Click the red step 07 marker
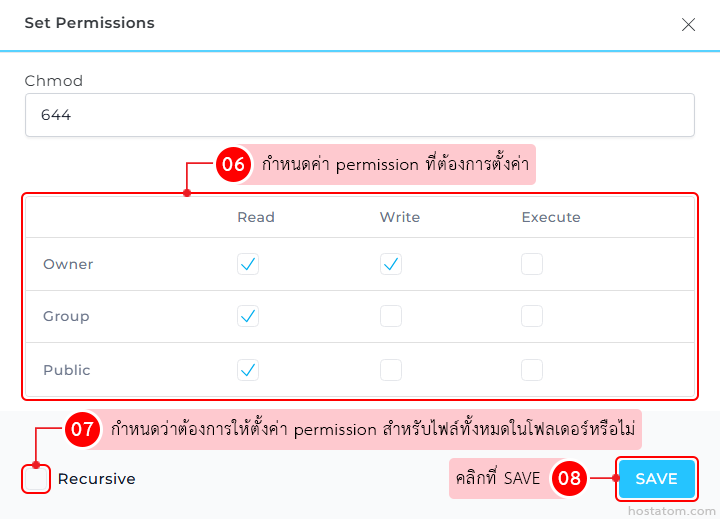 point(82,431)
